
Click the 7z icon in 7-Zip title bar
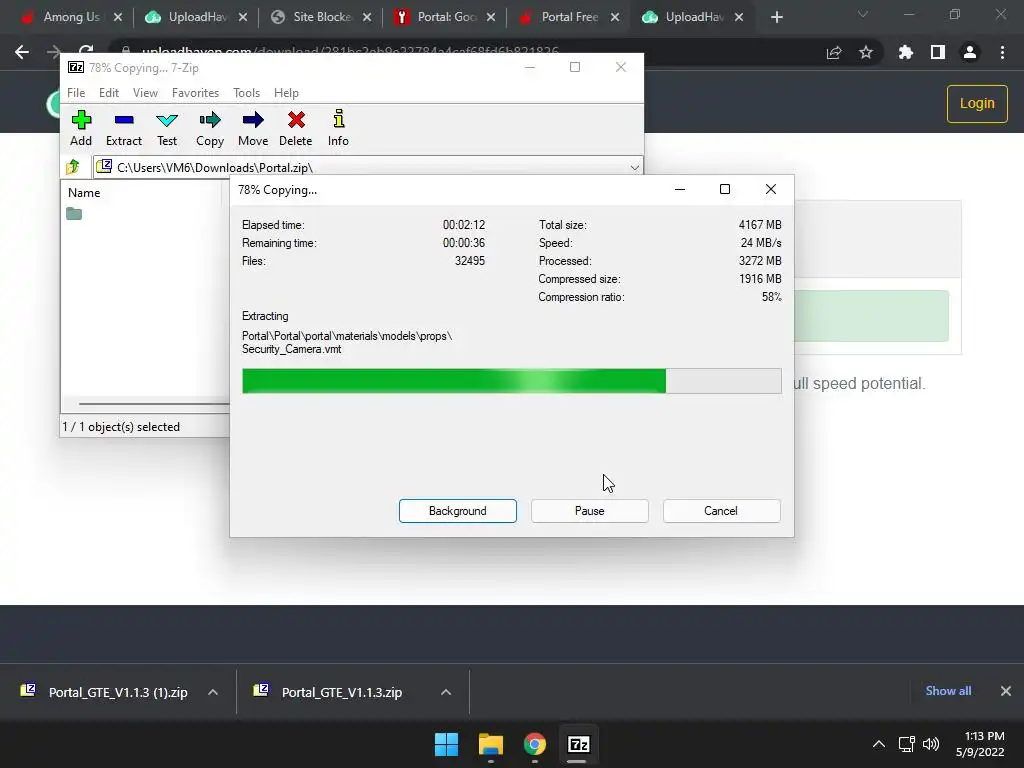point(76,67)
